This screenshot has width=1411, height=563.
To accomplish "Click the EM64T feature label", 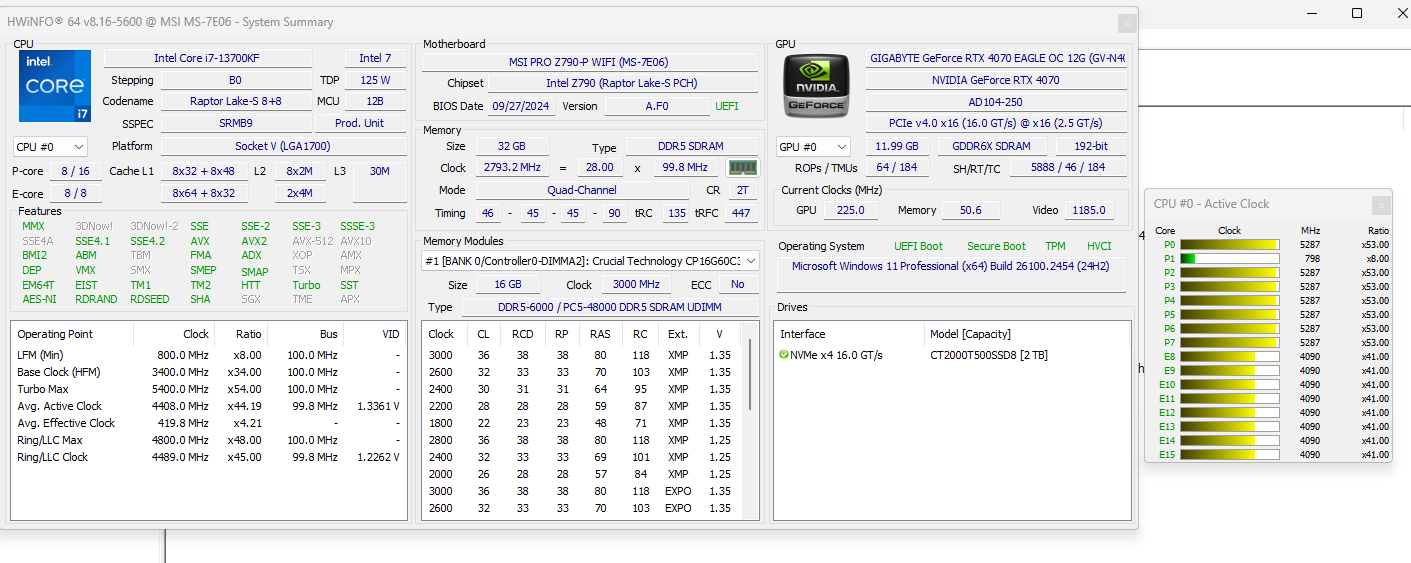I will pos(38,285).
